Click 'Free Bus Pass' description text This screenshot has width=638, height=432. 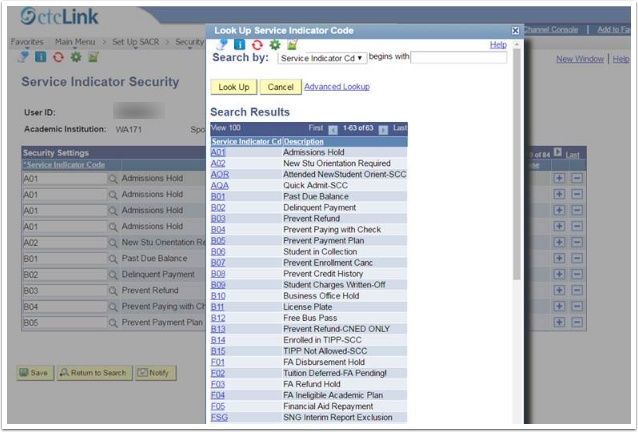[x=310, y=318]
